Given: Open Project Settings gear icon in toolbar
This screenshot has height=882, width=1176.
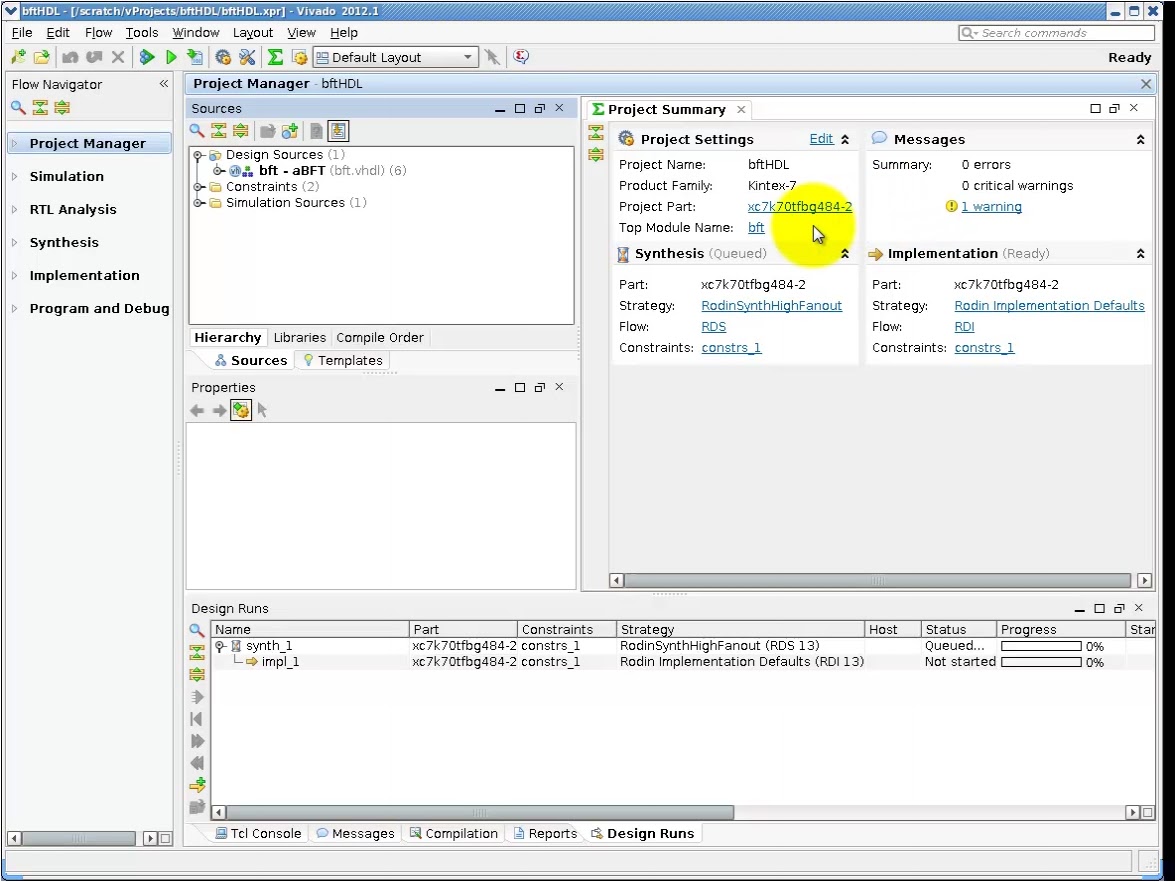Looking at the screenshot, I should click(x=223, y=57).
